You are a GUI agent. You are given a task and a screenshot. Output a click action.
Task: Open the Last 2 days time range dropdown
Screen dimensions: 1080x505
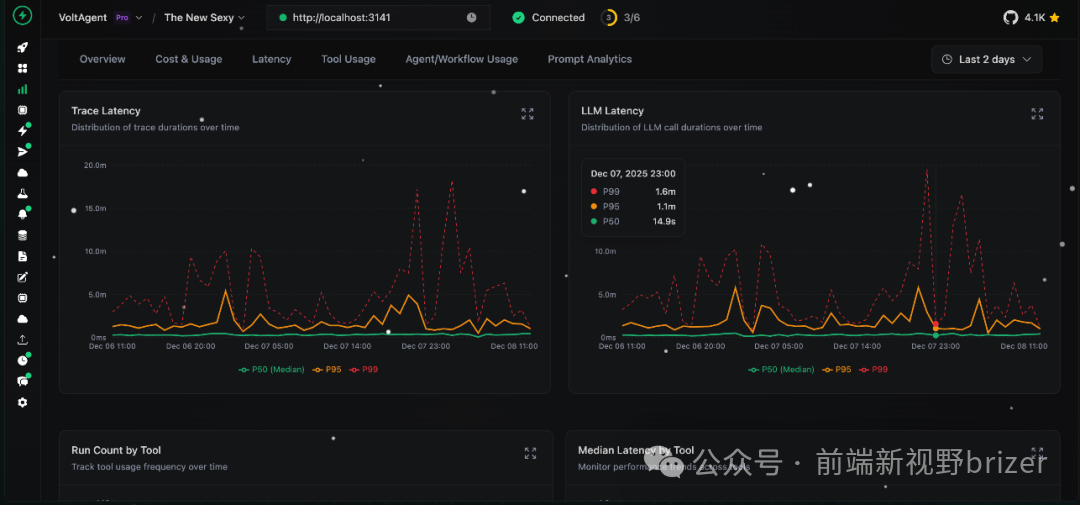pos(986,60)
